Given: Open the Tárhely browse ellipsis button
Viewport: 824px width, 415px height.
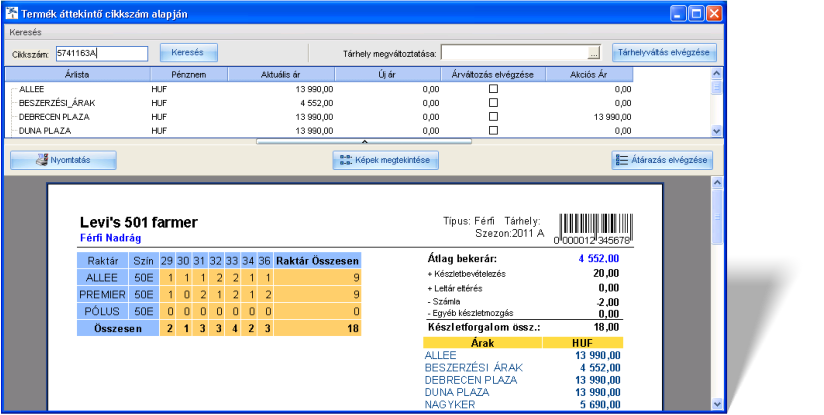Looking at the screenshot, I should 593,53.
